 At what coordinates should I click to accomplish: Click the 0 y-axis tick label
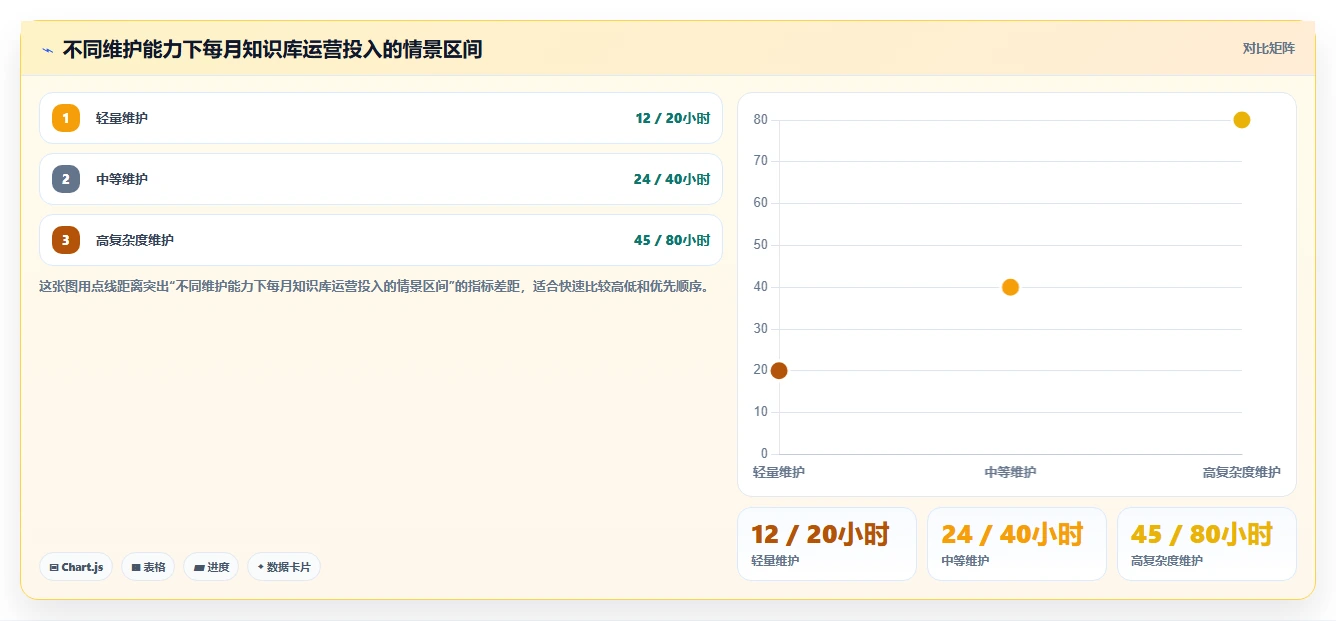coord(764,454)
